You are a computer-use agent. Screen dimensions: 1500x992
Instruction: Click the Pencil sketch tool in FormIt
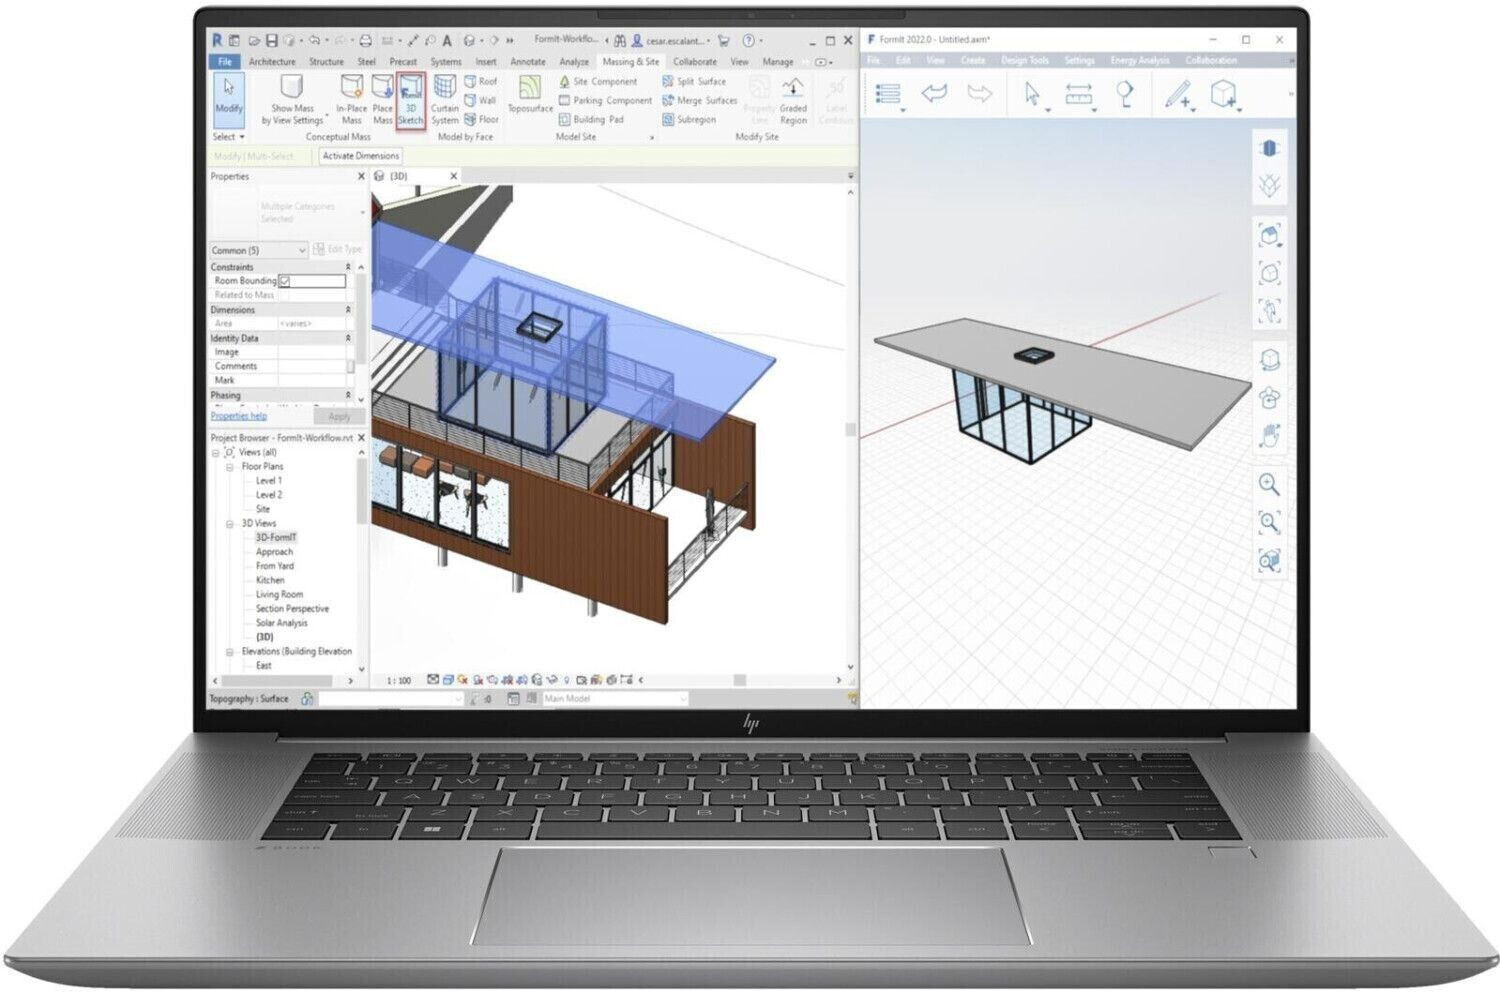click(x=1178, y=95)
